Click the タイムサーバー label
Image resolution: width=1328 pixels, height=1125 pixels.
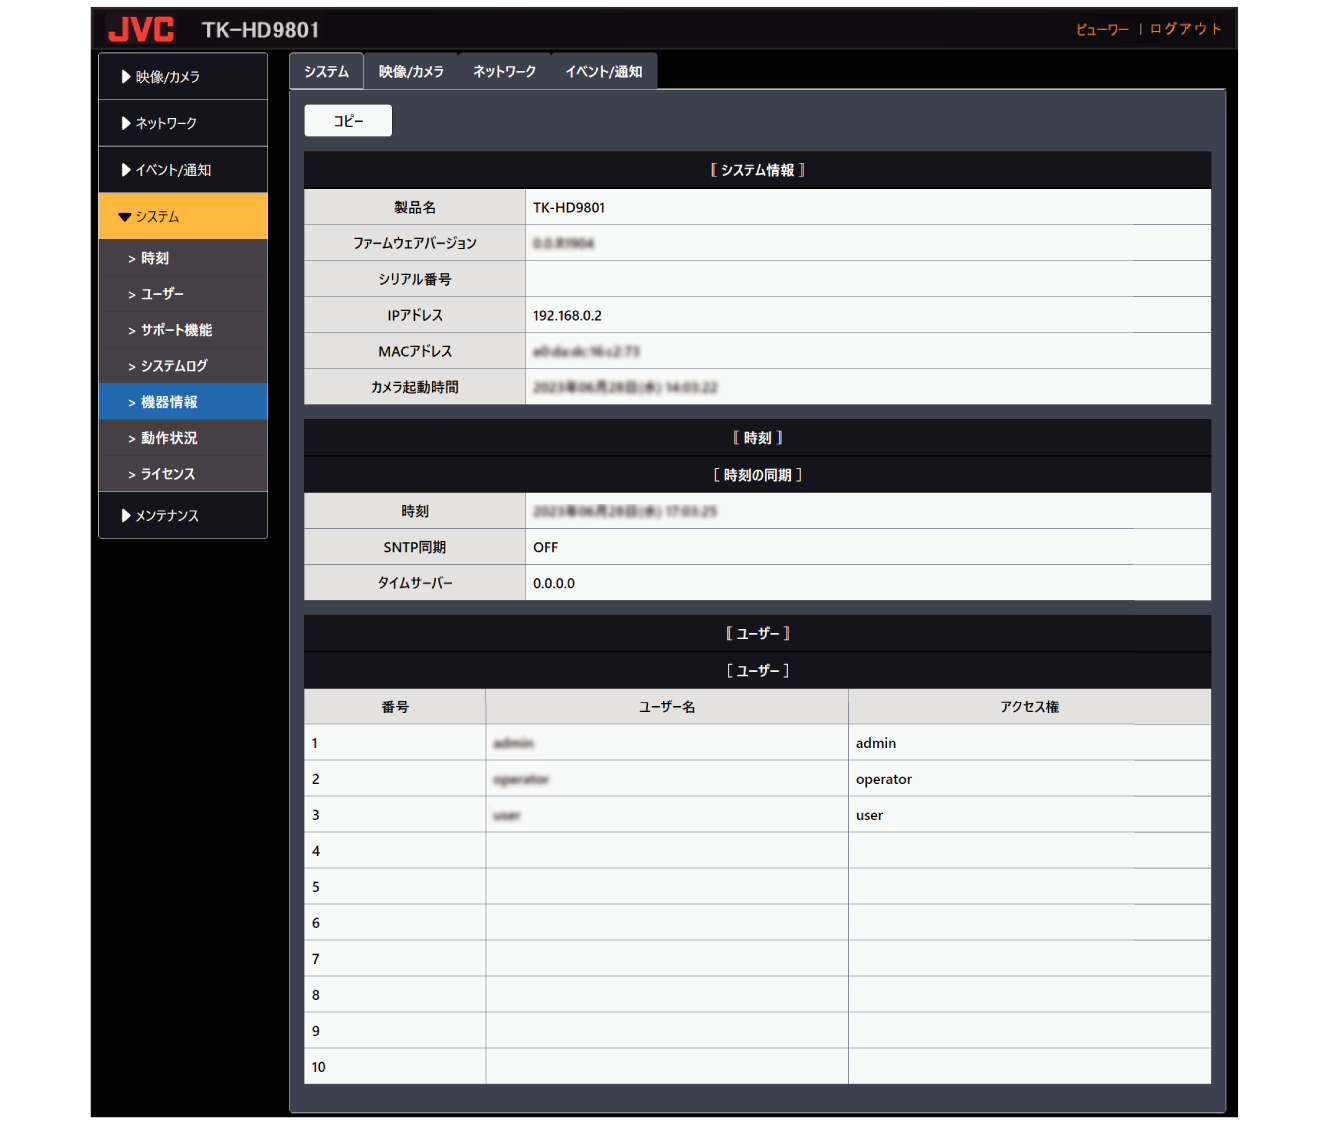[415, 583]
